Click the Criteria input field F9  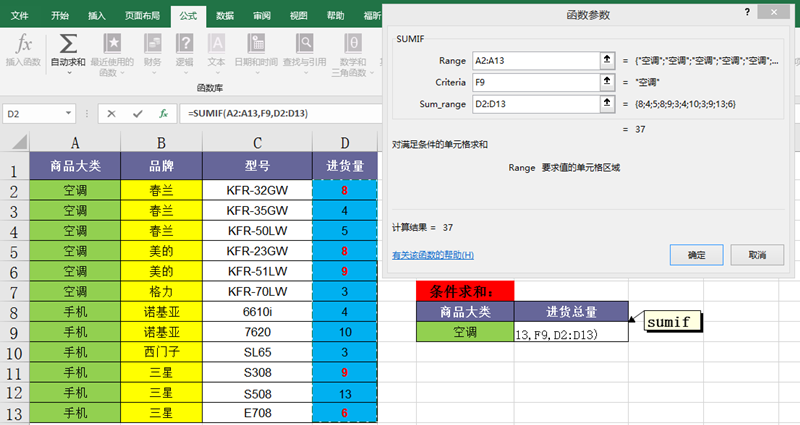click(536, 82)
